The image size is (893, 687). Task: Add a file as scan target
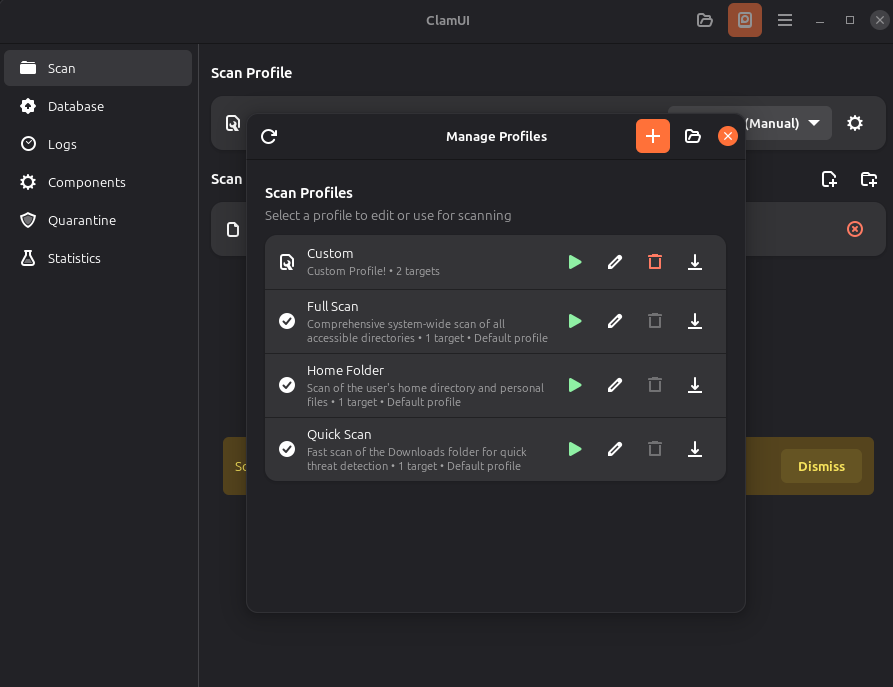(x=829, y=179)
